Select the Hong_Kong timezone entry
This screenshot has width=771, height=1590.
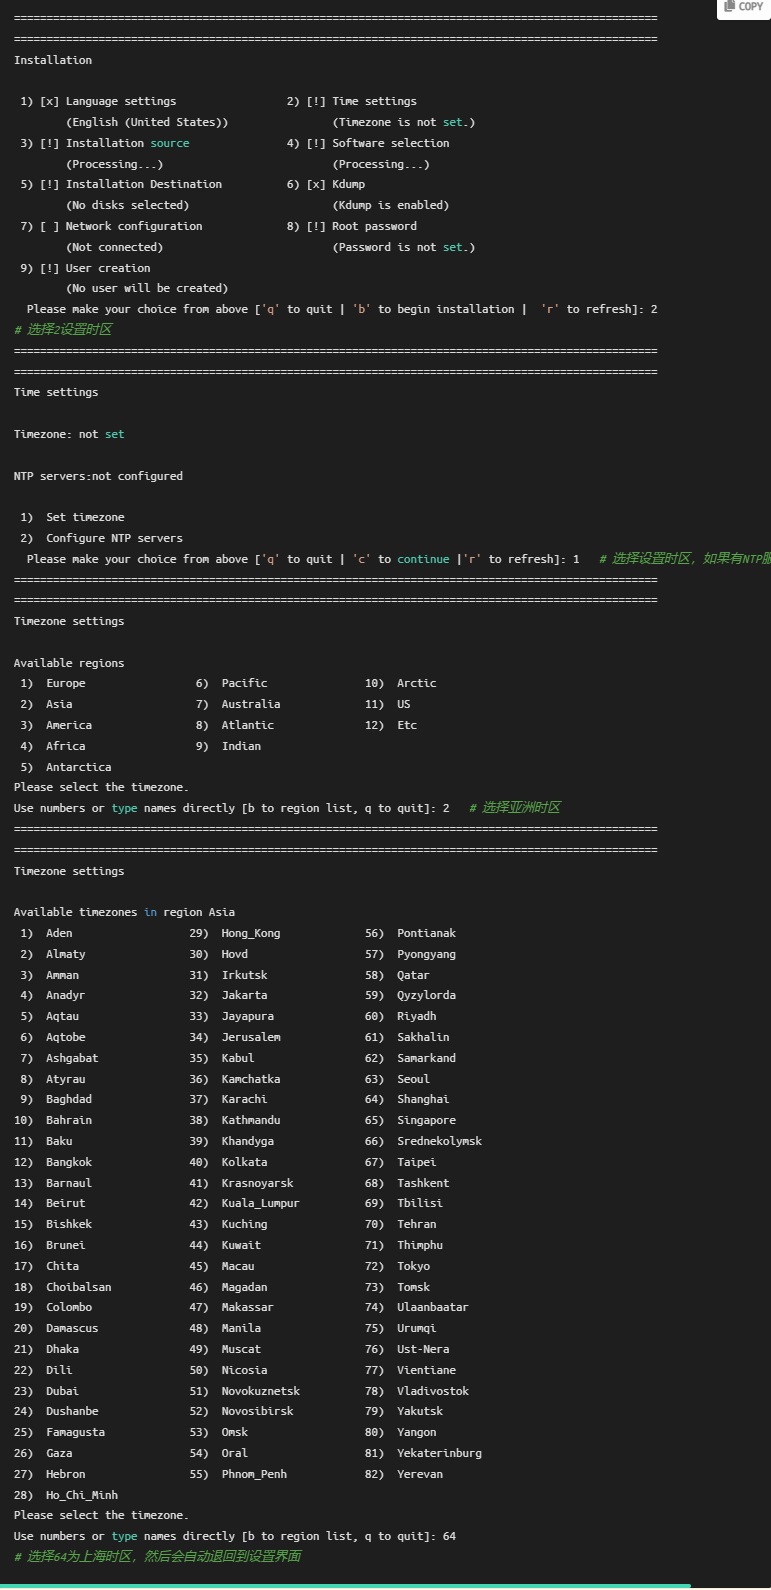click(250, 933)
